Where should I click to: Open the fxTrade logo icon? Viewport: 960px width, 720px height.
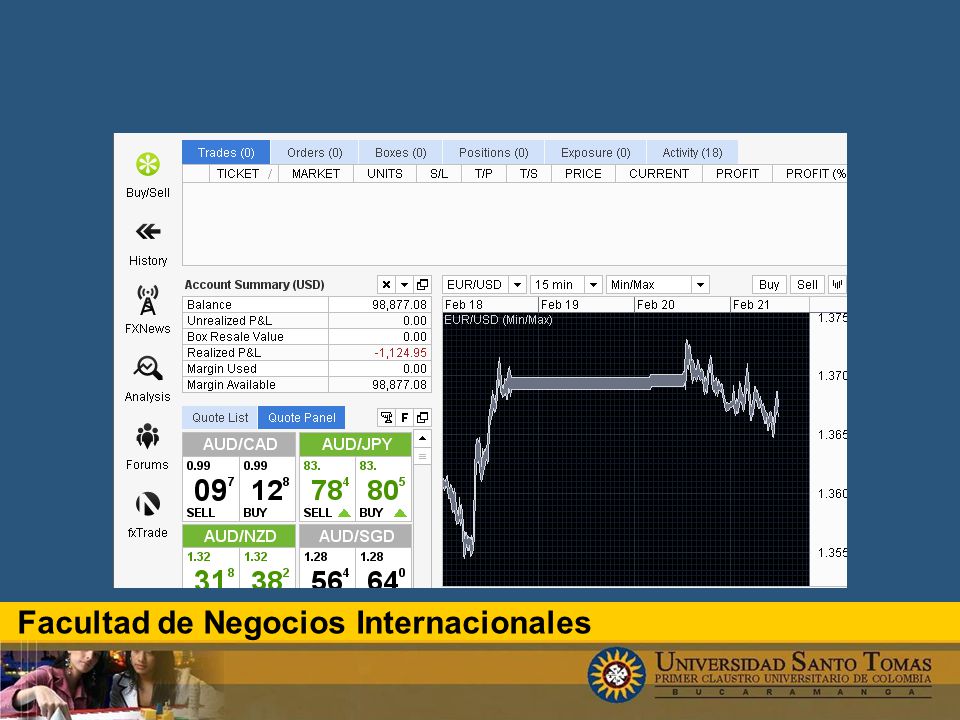[148, 504]
